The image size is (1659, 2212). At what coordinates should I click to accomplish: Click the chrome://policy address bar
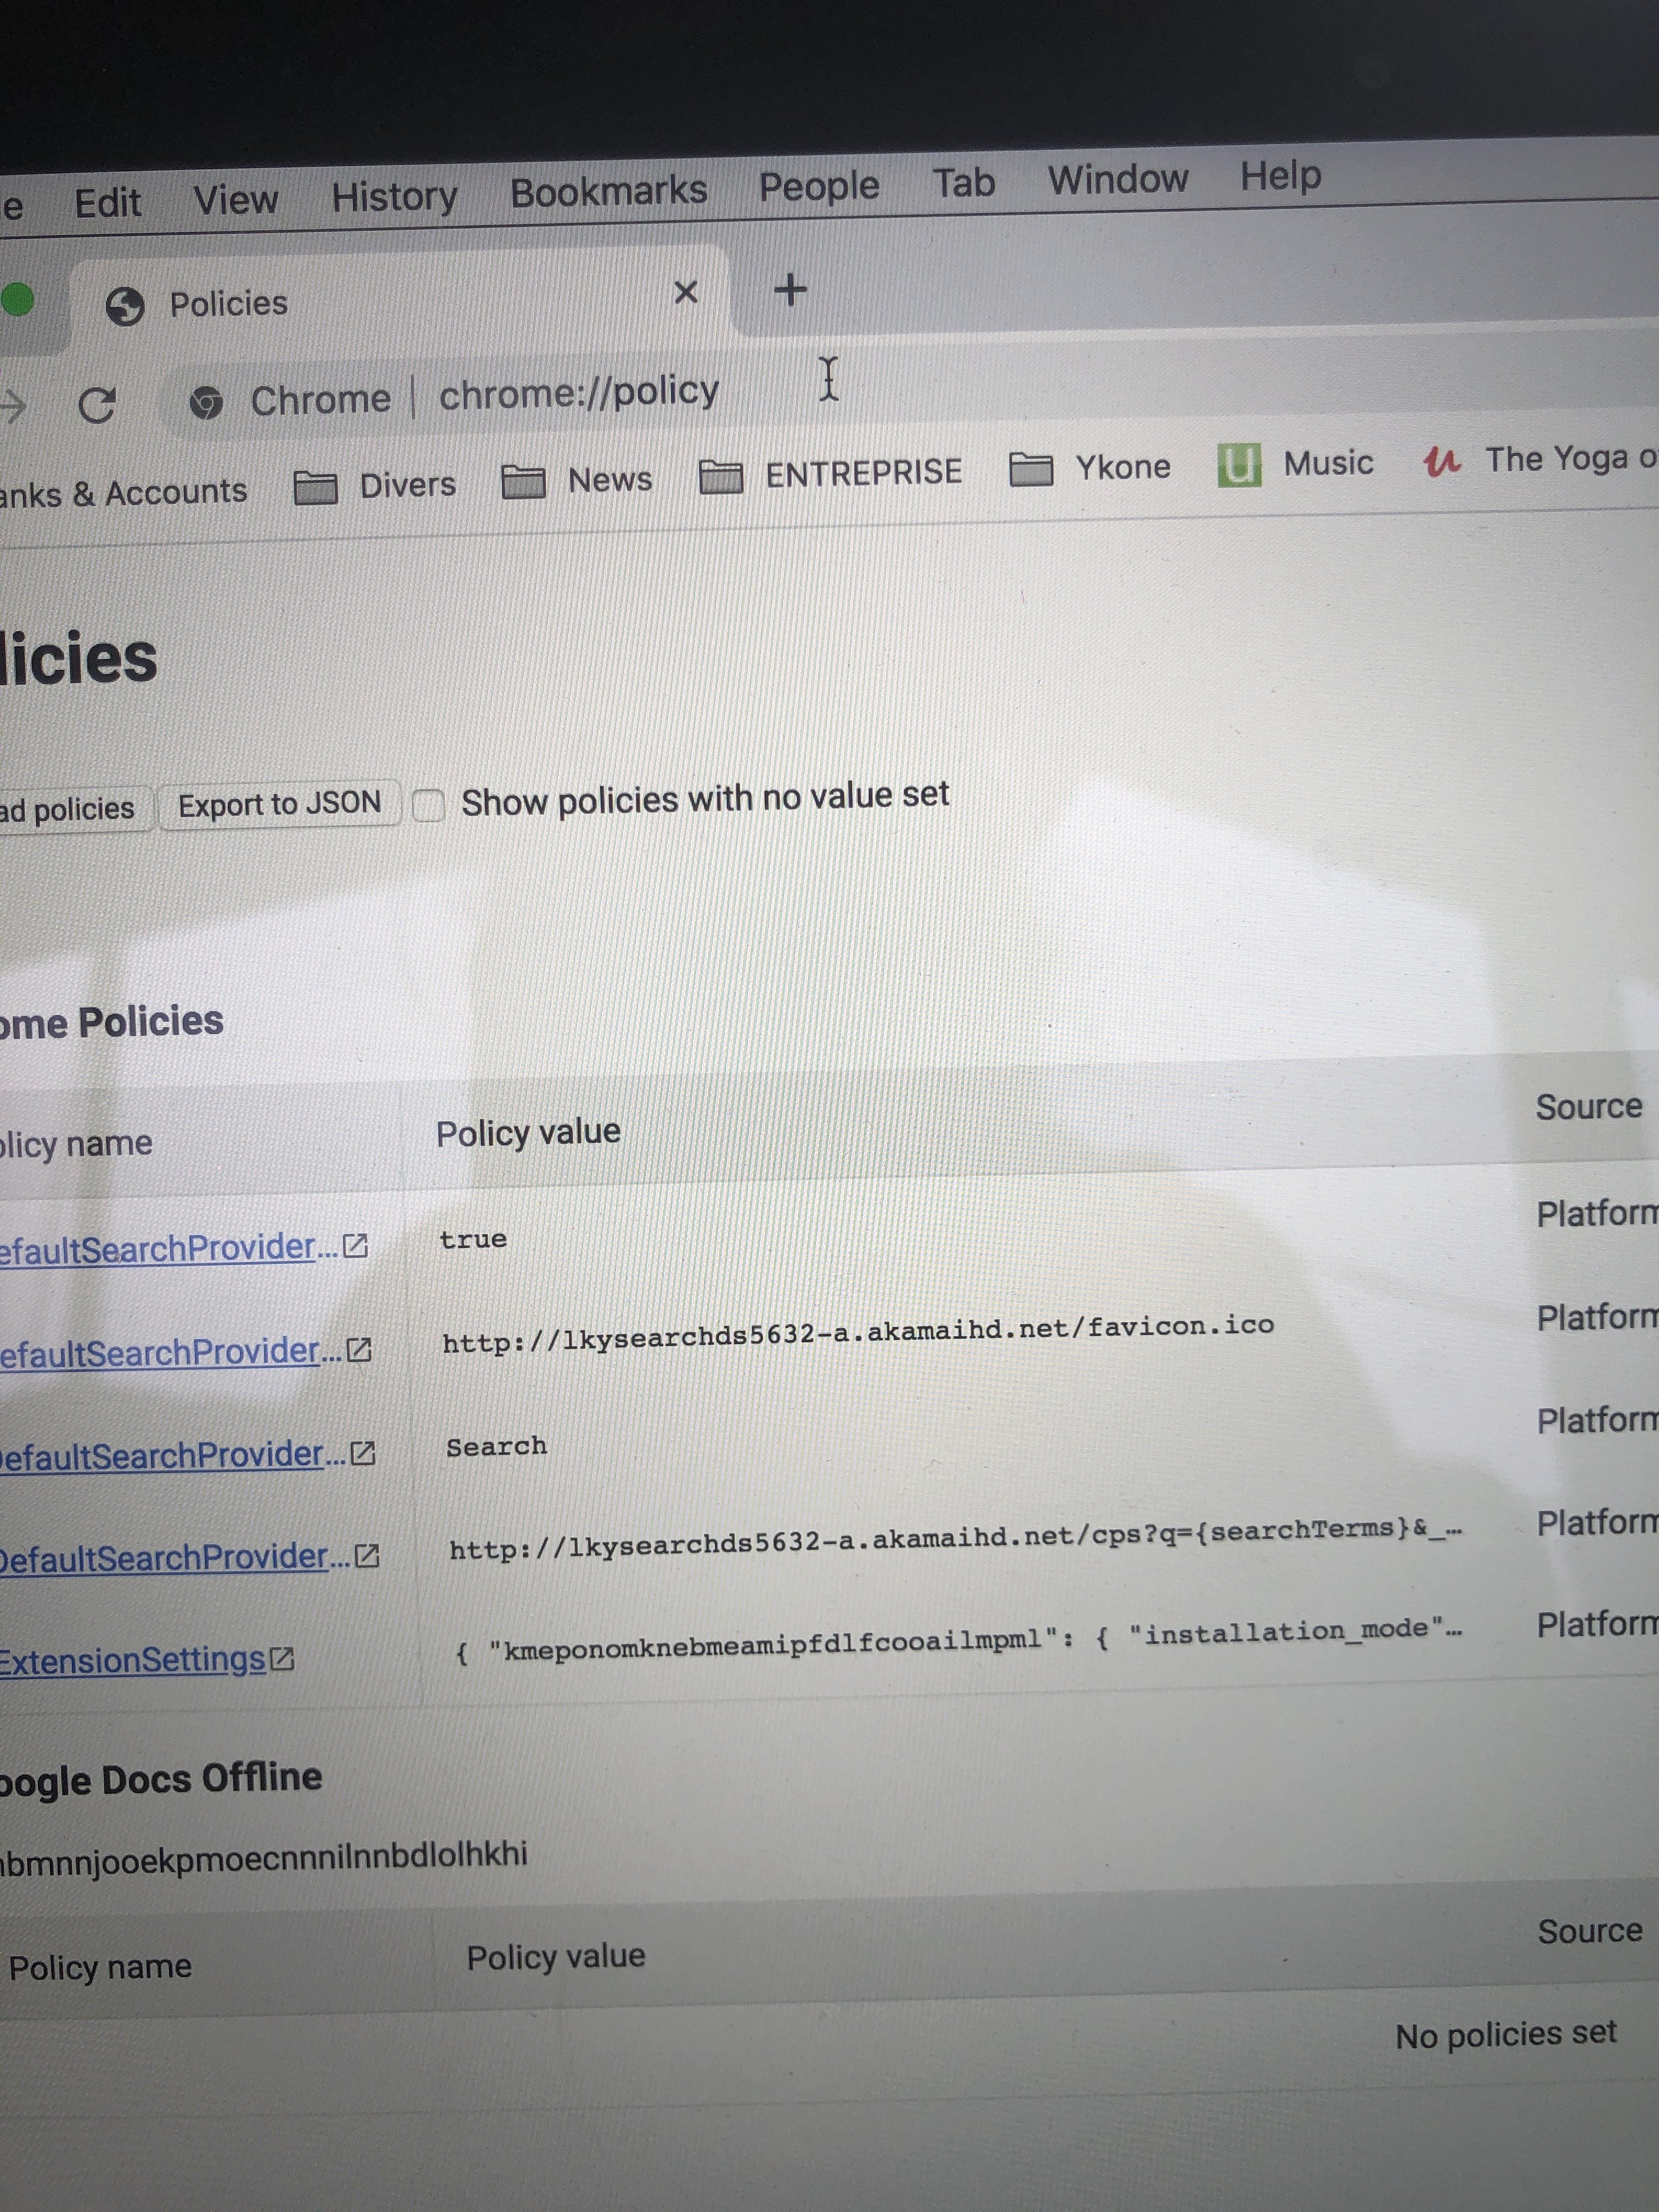click(x=579, y=392)
